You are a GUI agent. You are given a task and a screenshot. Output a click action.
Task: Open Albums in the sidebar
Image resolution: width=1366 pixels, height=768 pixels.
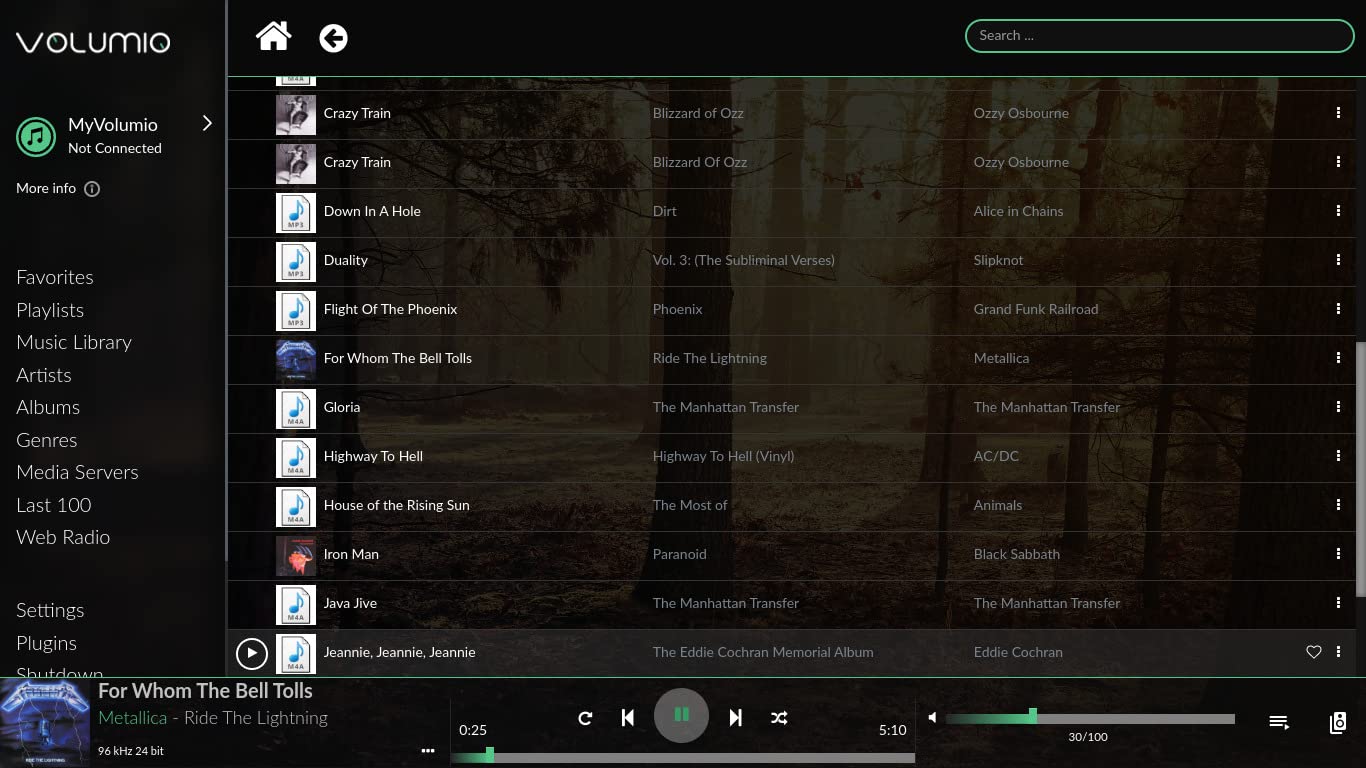48,408
